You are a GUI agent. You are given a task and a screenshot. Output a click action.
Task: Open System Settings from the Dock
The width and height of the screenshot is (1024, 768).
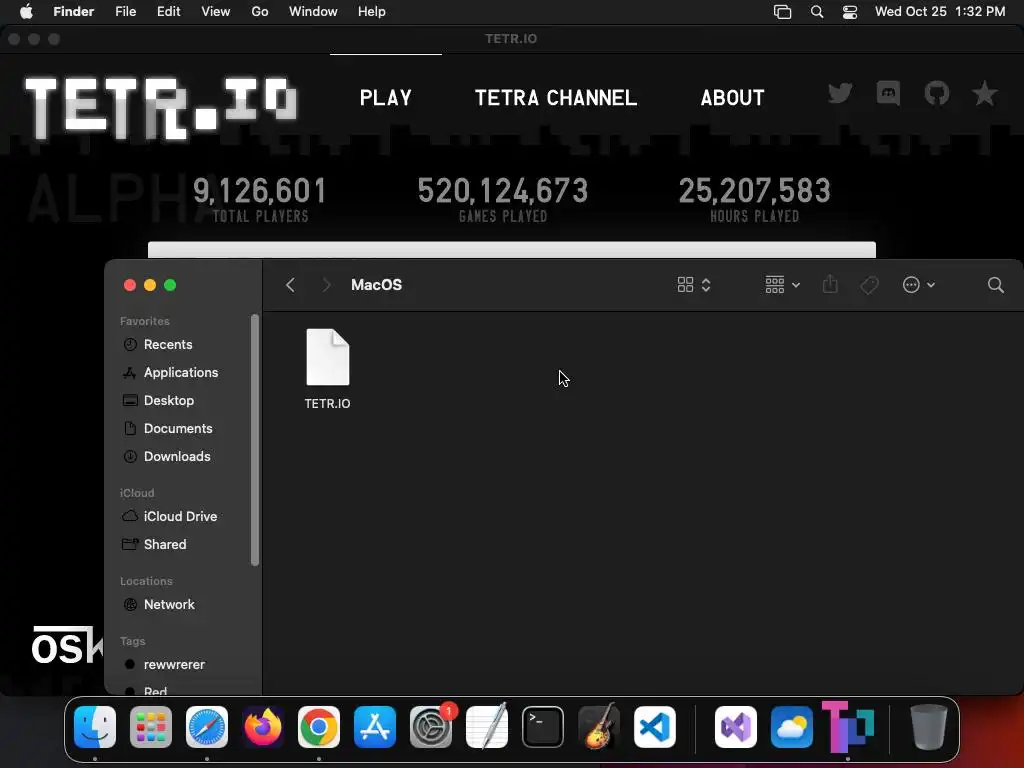point(431,727)
